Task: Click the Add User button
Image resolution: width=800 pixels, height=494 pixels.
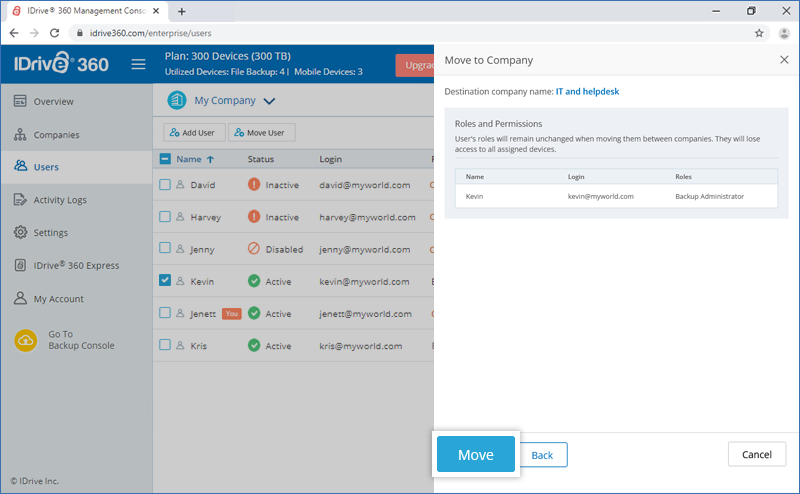Action: tap(194, 133)
